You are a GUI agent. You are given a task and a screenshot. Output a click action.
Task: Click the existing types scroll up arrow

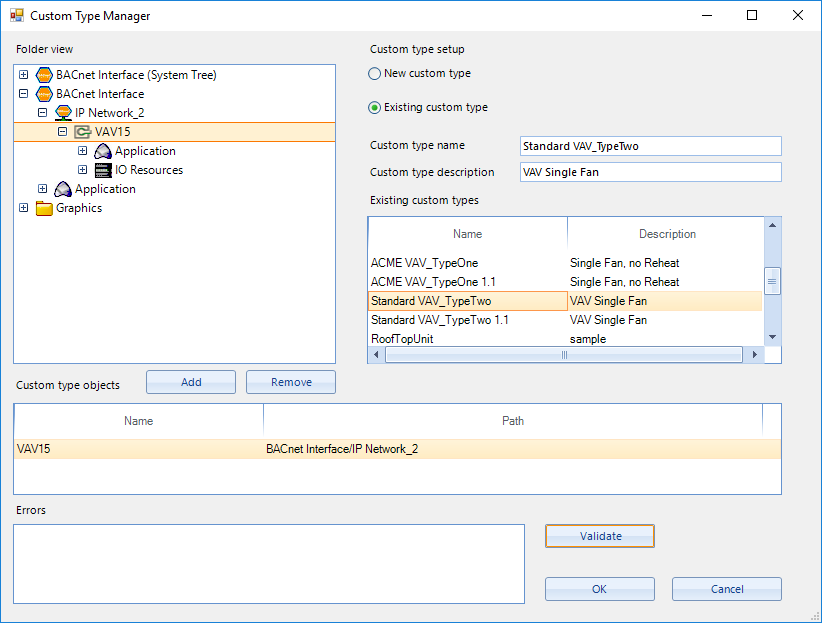pos(772,225)
